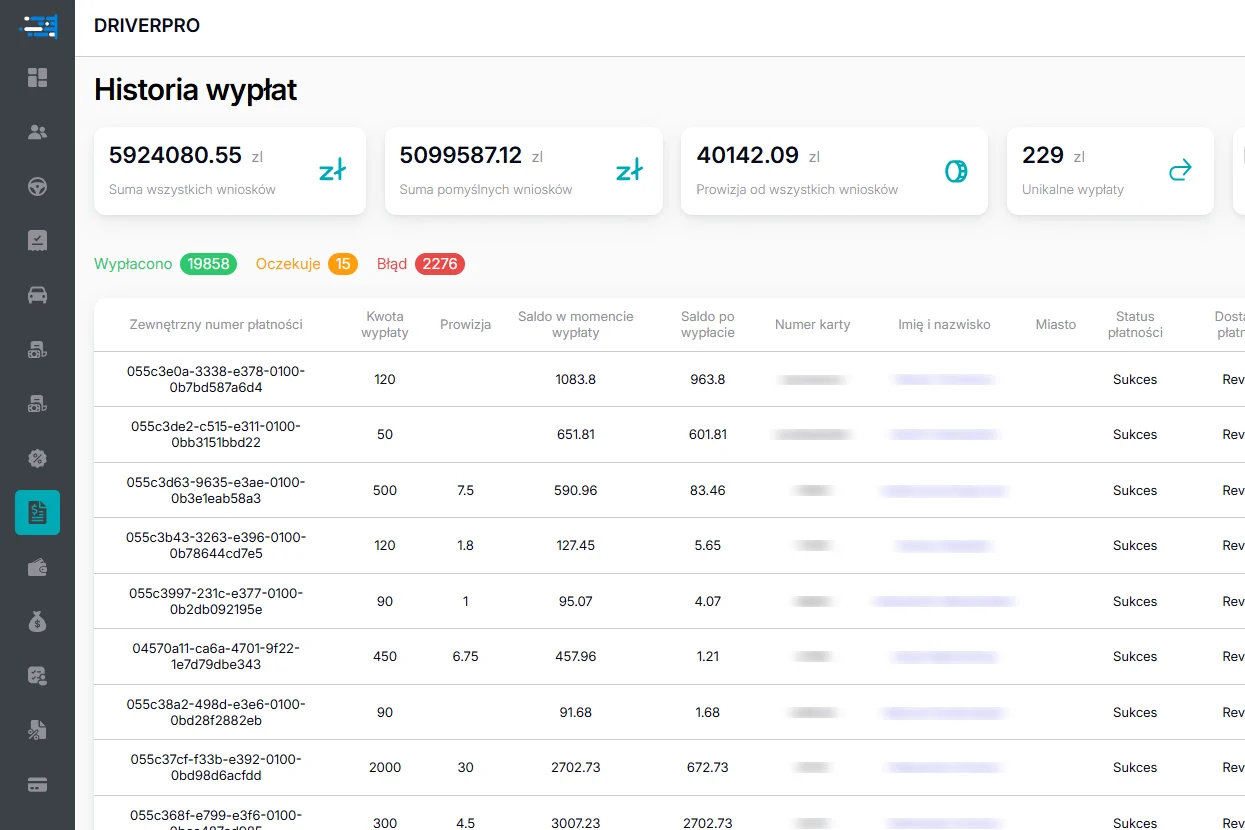1245x830 pixels.
Task: Click blurred driver name in the 457.96 row
Action: [x=944, y=657]
